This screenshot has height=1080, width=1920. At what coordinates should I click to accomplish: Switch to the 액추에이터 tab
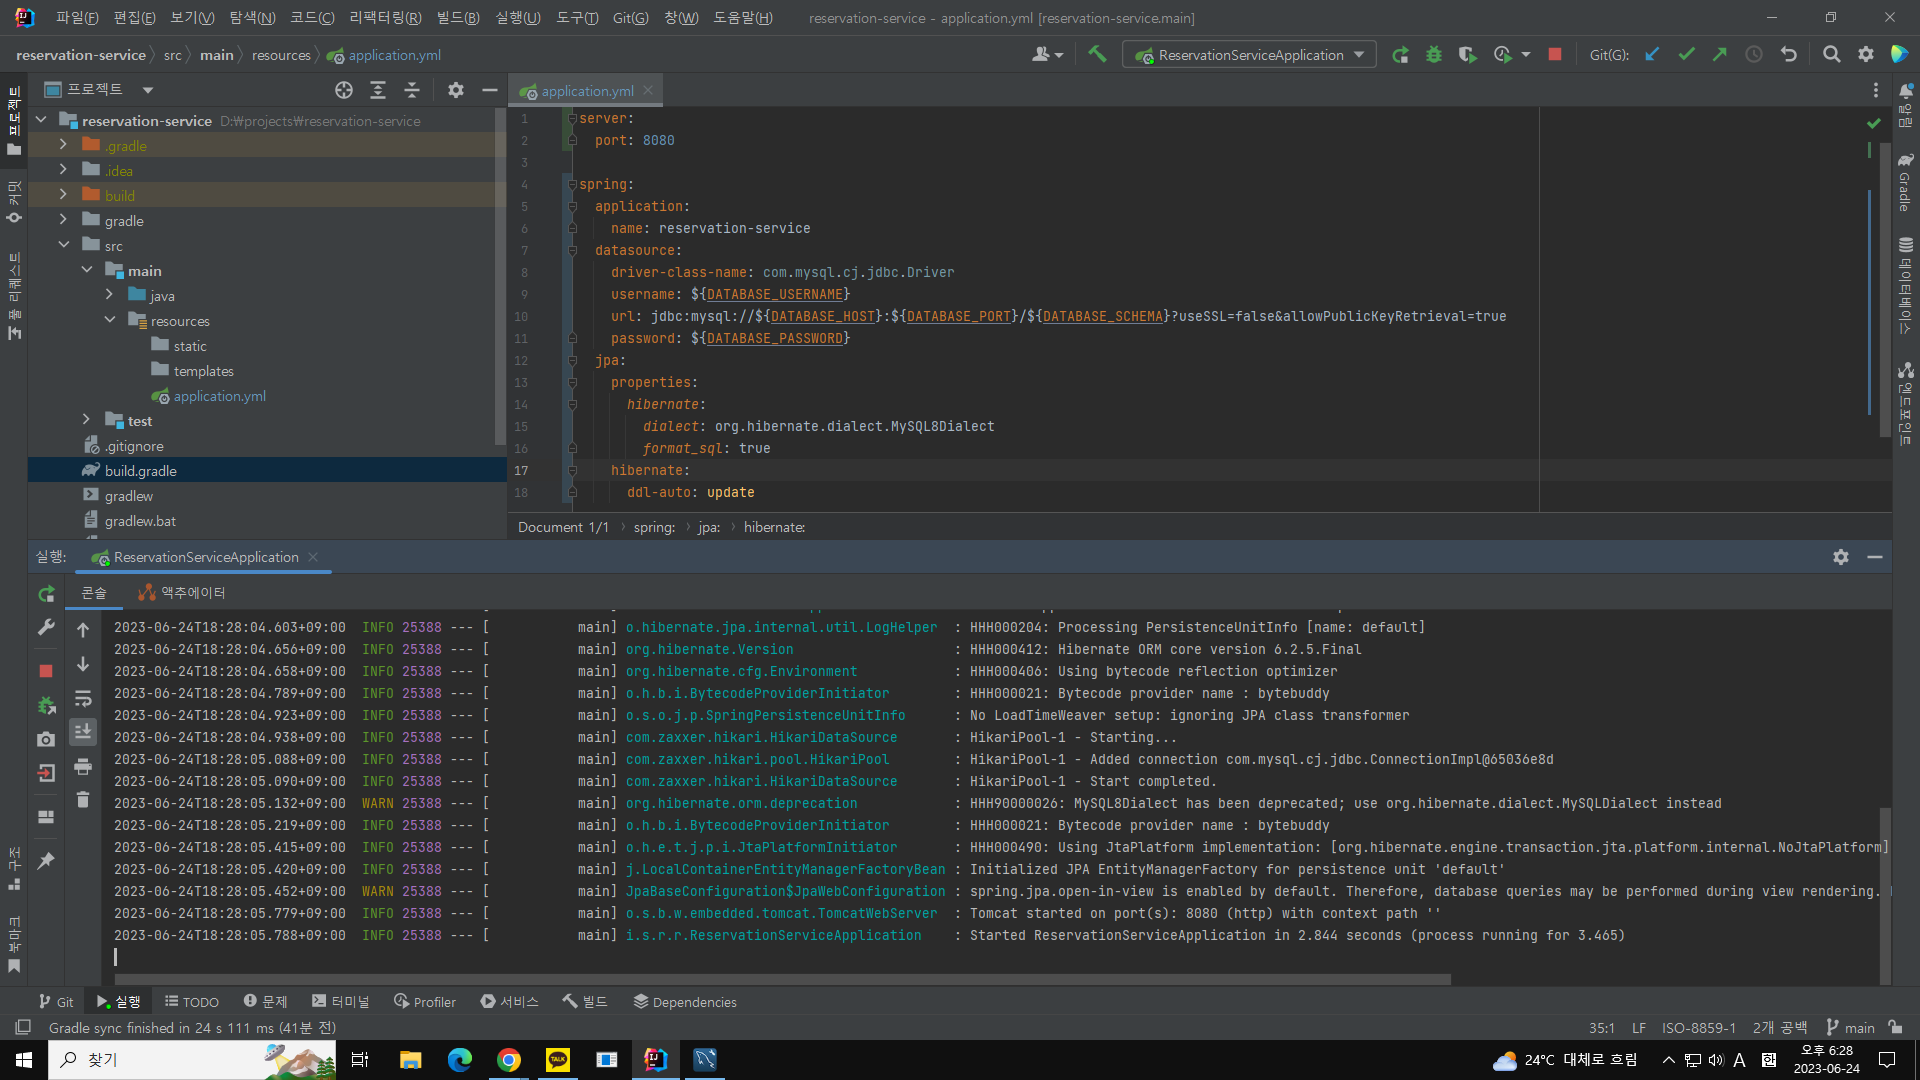[x=182, y=593]
